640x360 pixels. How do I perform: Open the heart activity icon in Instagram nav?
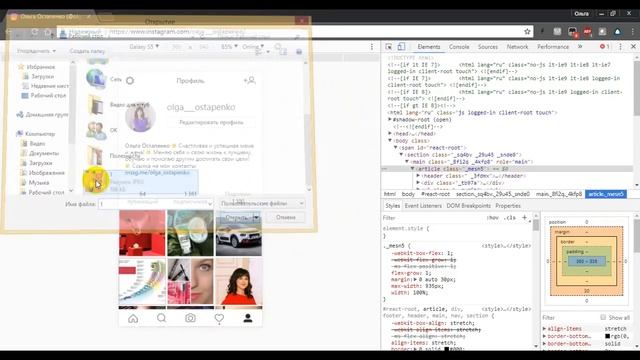point(219,318)
